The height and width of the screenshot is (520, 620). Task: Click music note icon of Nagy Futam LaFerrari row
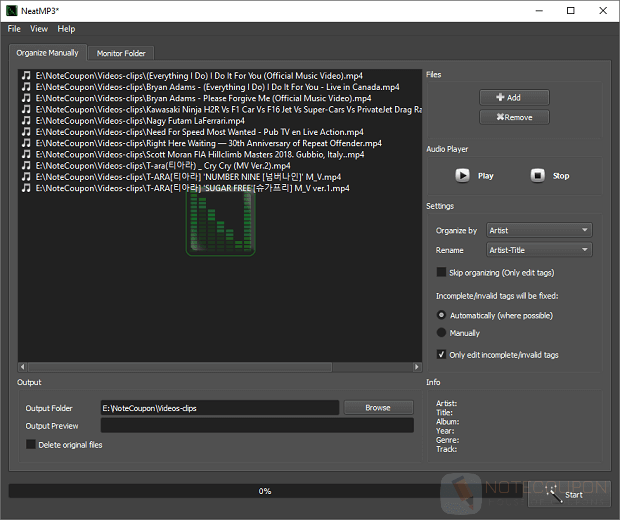[26, 120]
